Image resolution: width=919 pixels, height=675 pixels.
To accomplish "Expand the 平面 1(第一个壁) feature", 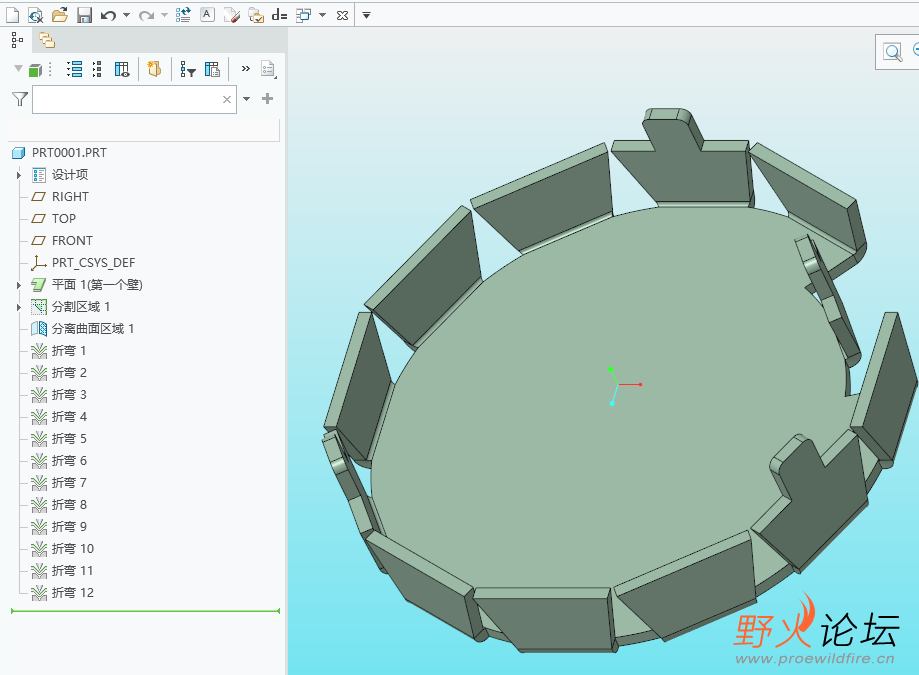I will (19, 285).
